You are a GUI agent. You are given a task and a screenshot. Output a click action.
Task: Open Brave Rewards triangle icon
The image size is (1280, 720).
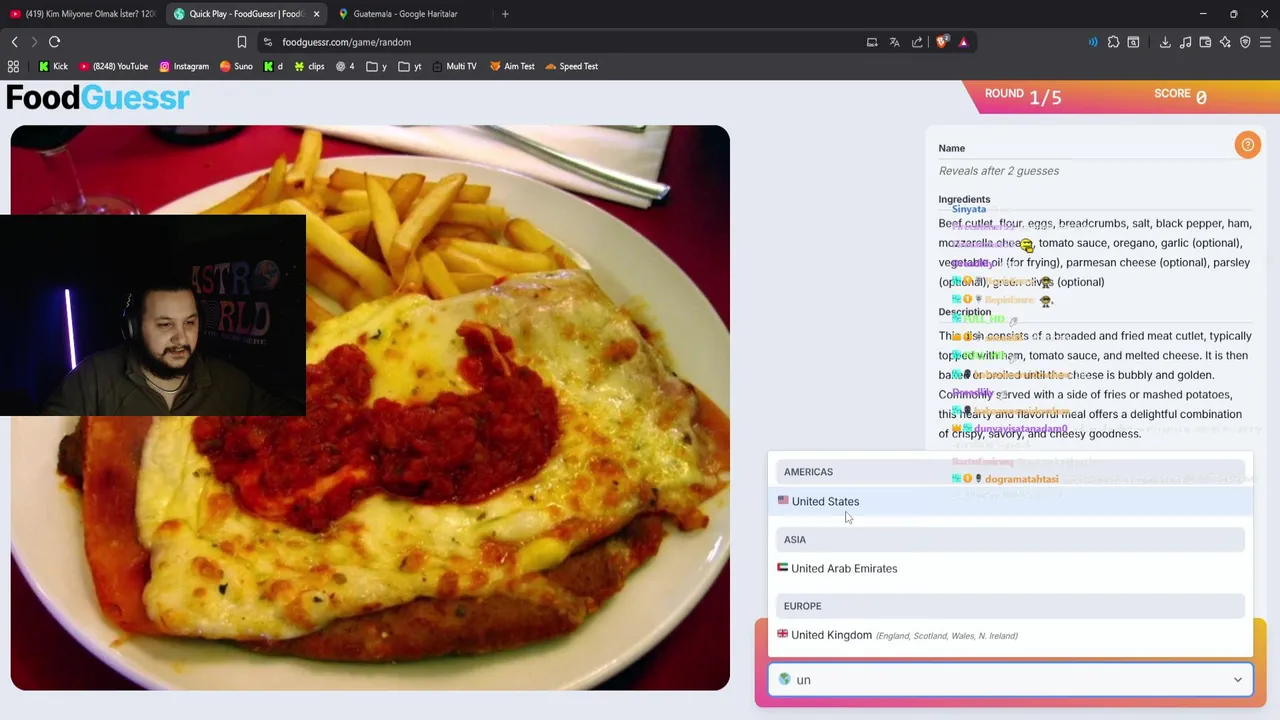pos(963,42)
